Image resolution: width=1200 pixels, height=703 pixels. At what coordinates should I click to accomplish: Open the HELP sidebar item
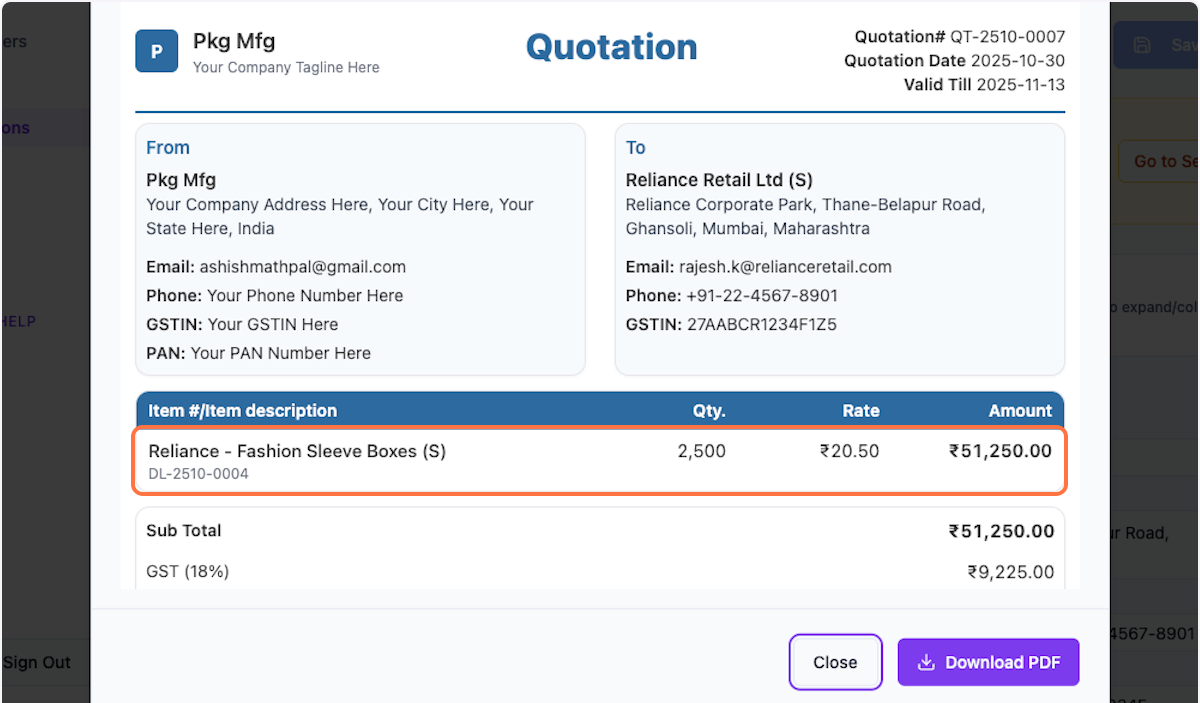click(20, 321)
